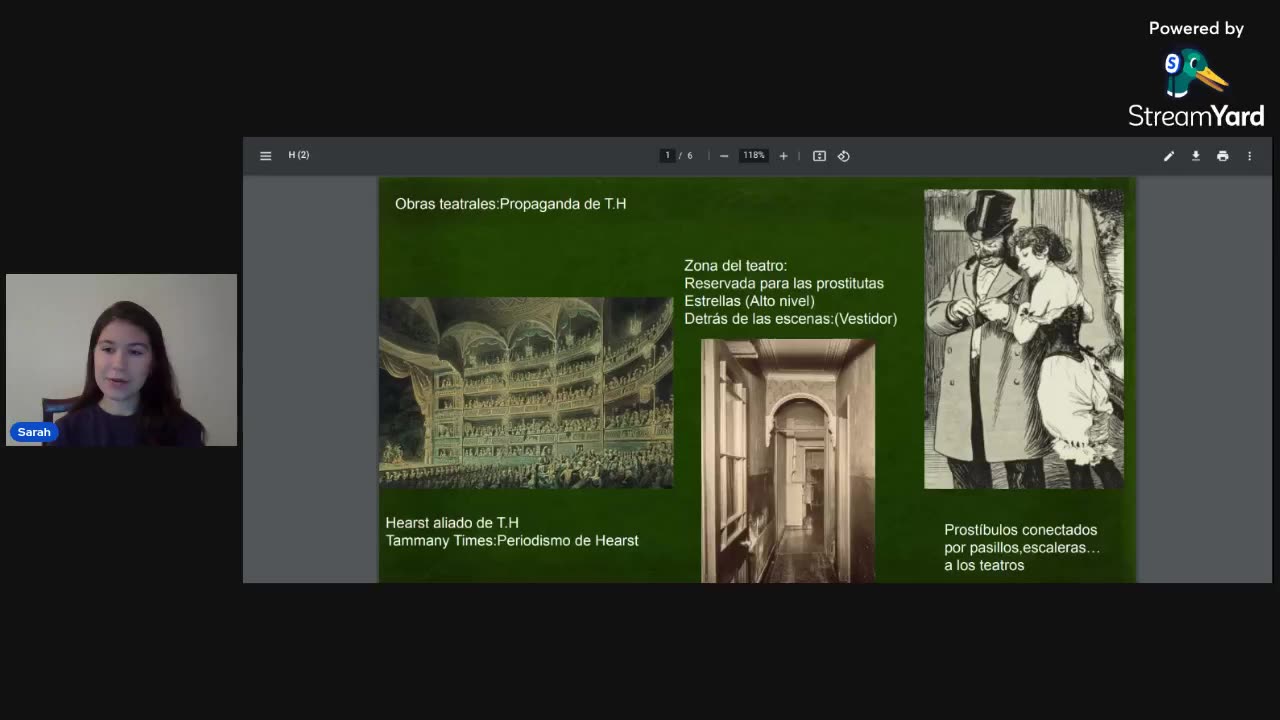The height and width of the screenshot is (720, 1280).
Task: Click the theater auditorium illustration
Action: (x=526, y=393)
